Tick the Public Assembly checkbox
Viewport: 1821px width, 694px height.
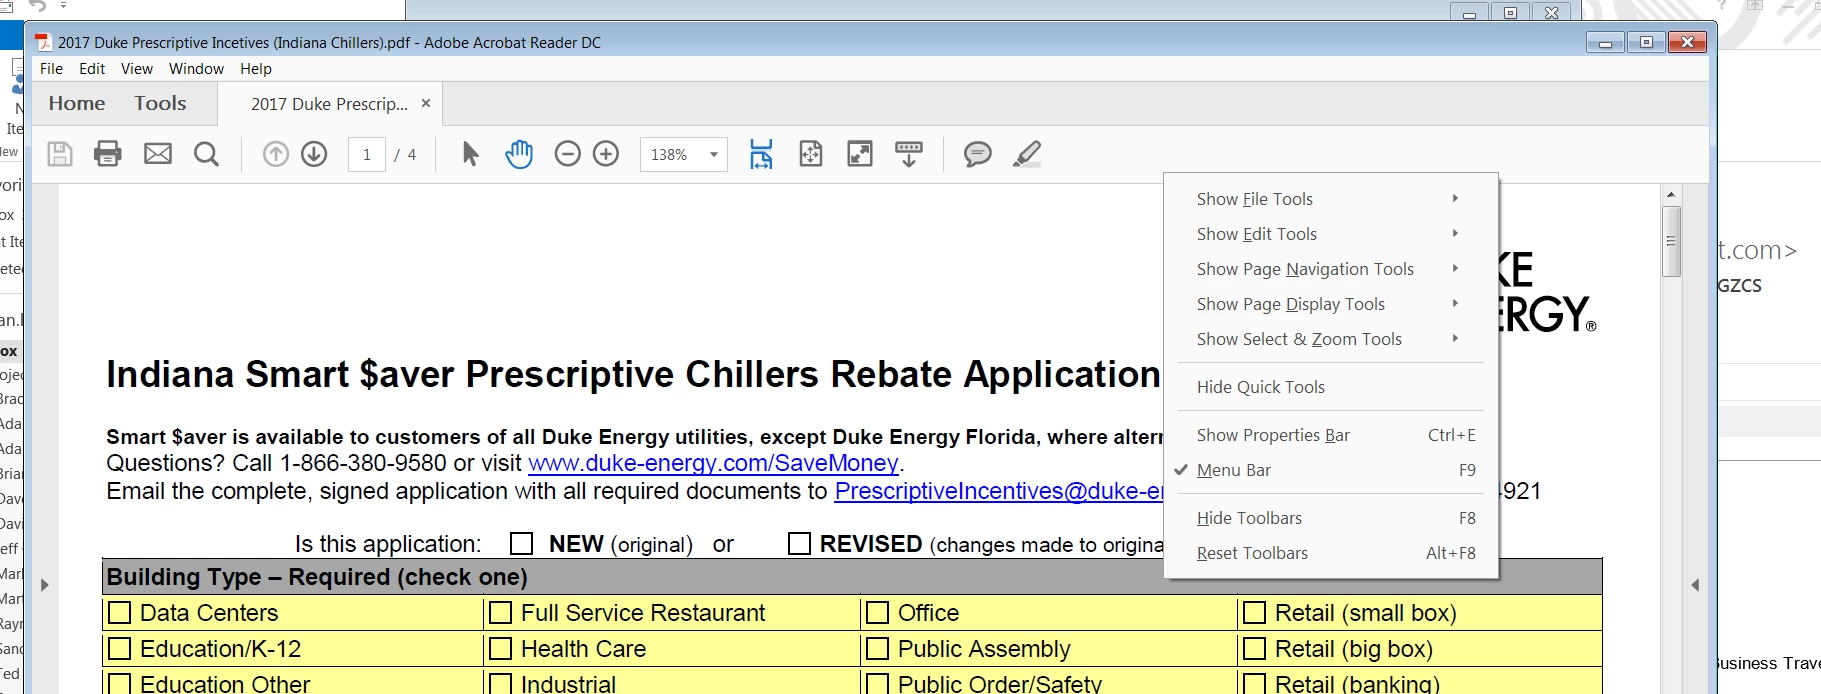point(877,649)
